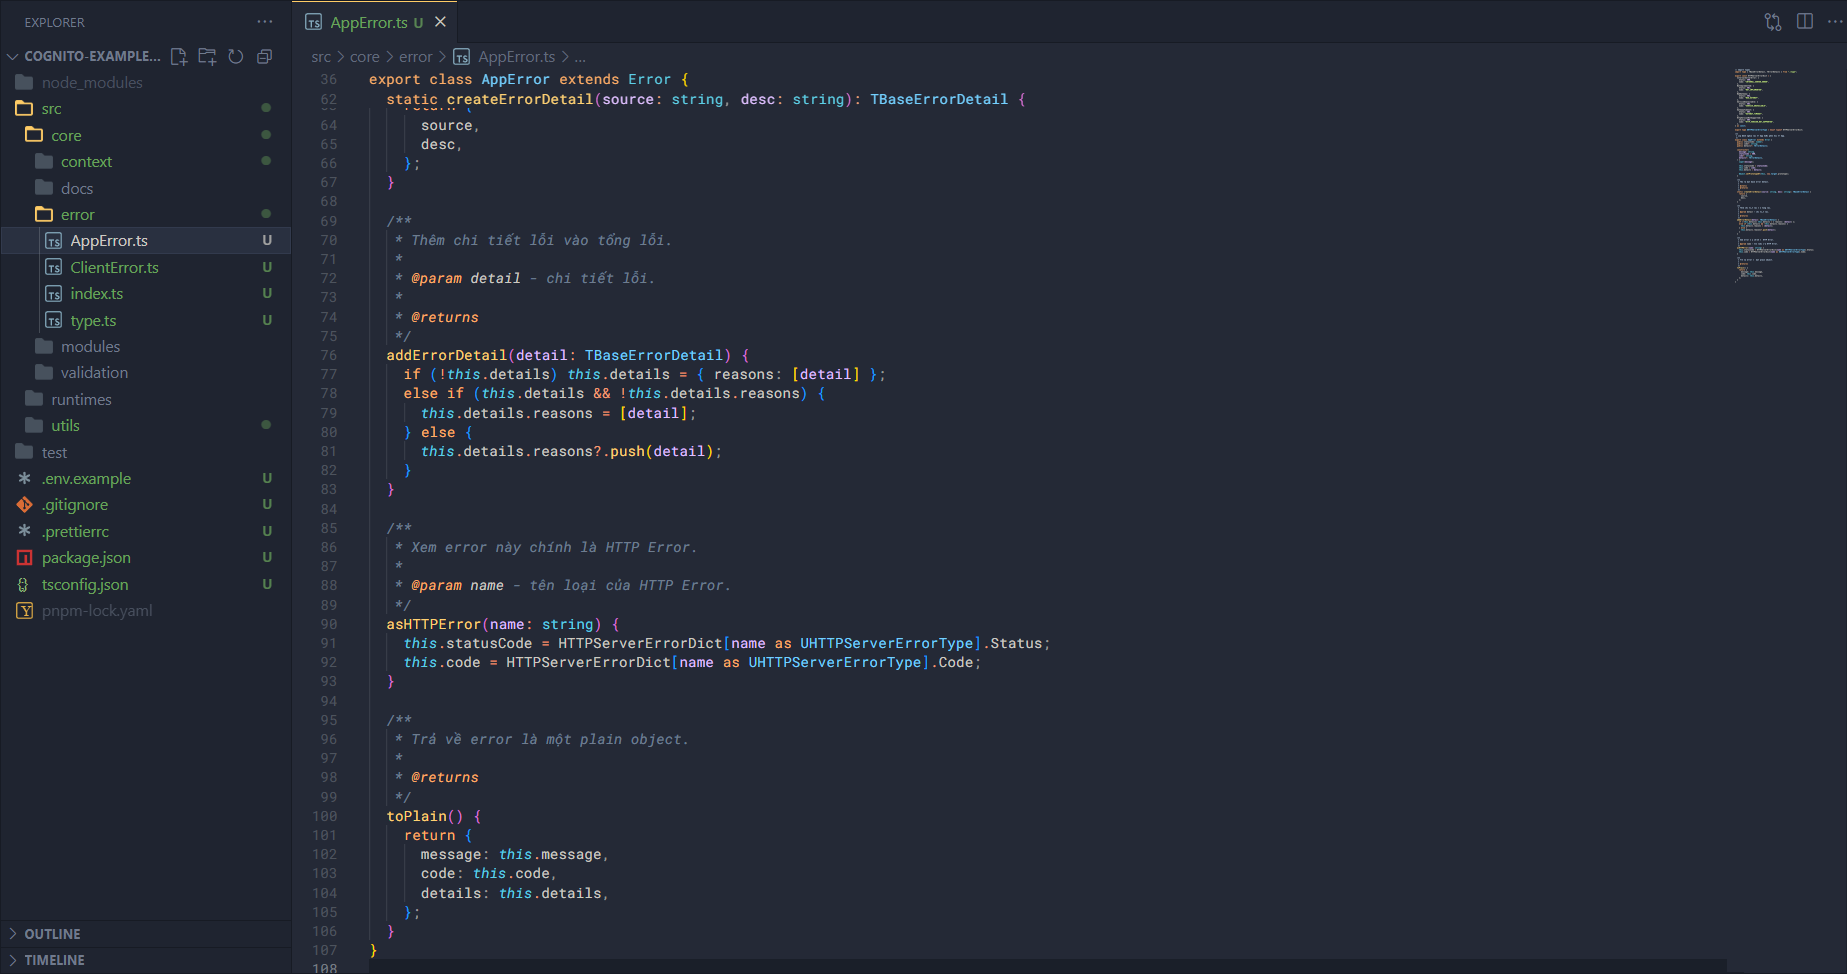
Task: Click the line 76 addErrorDetail method name
Action: [x=446, y=356]
